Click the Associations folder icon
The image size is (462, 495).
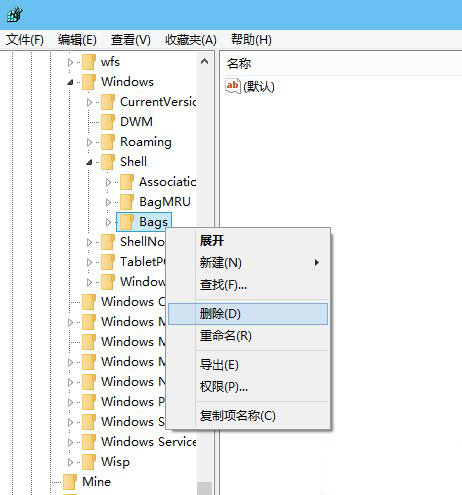[x=127, y=182]
